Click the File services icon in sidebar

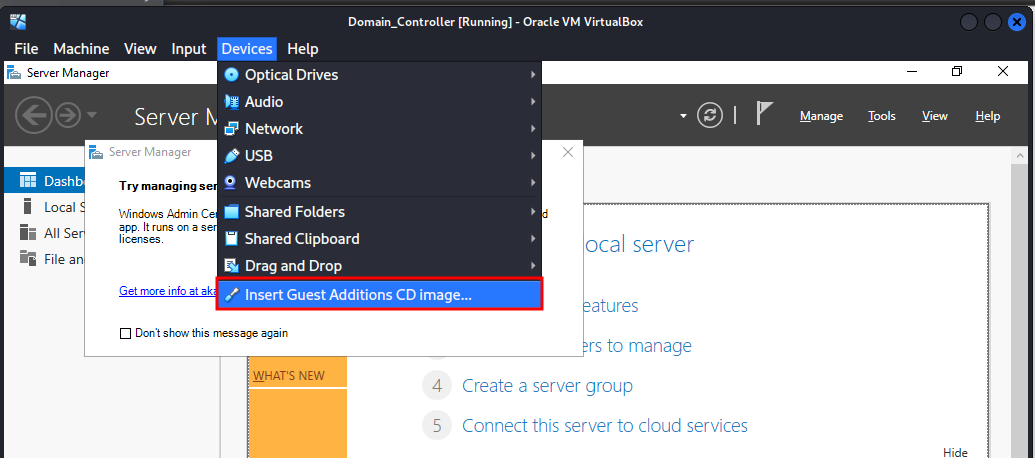pyautogui.click(x=28, y=259)
